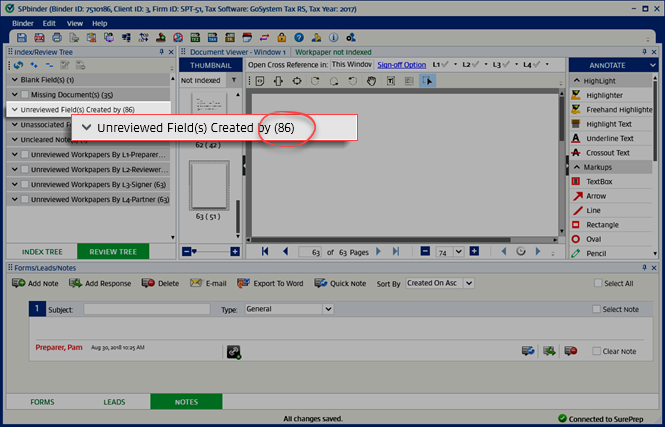
Task: Collapse Unreviewed Field(s) Created by section
Action: (x=13, y=109)
